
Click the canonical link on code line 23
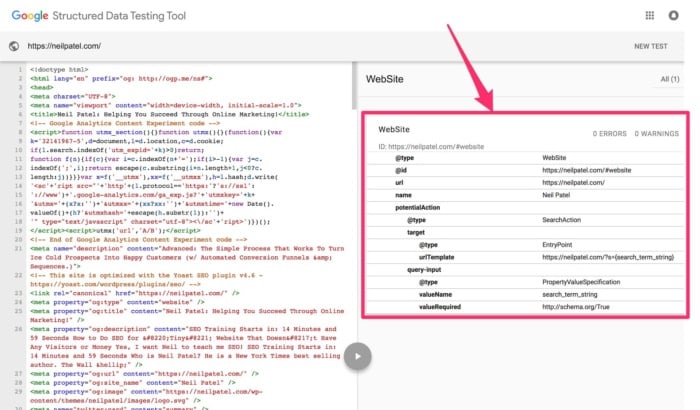[x=135, y=293]
